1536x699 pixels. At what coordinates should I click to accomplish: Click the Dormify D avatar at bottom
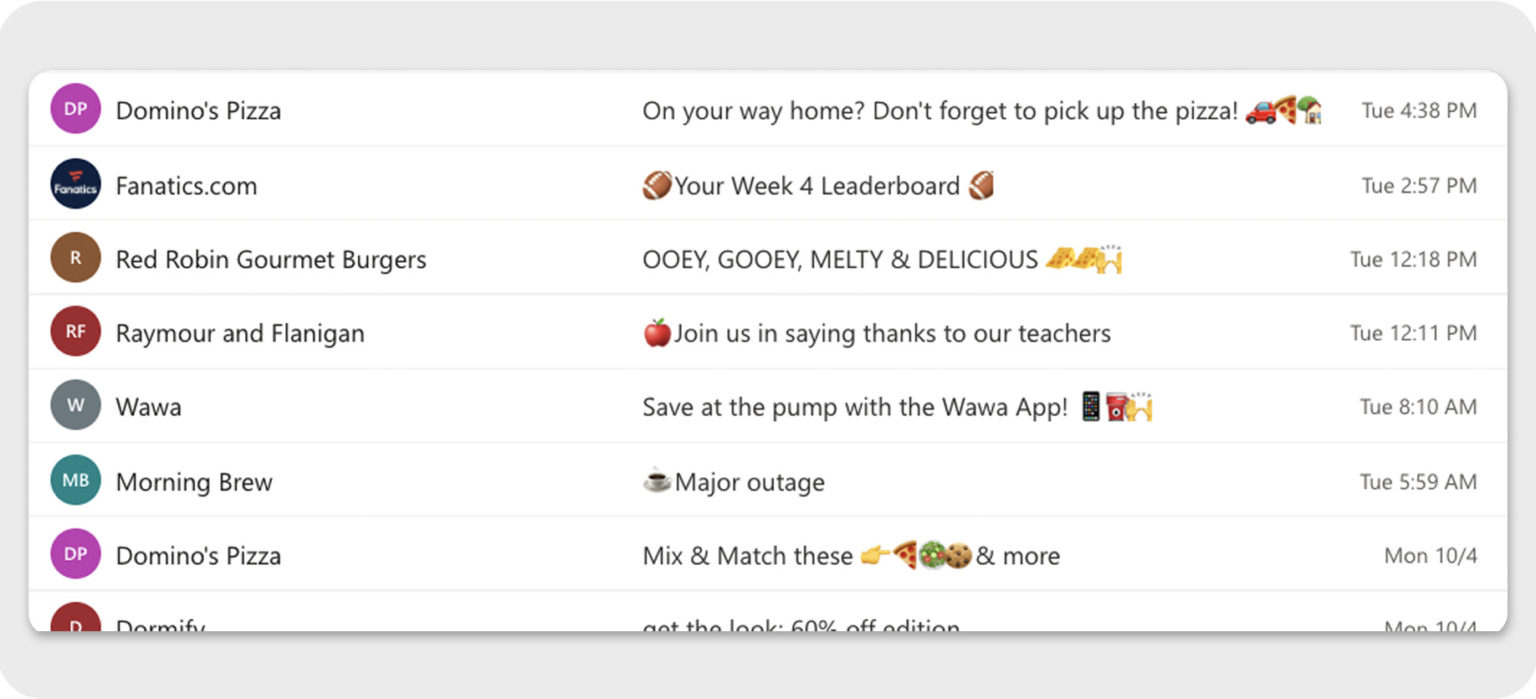click(x=75, y=623)
